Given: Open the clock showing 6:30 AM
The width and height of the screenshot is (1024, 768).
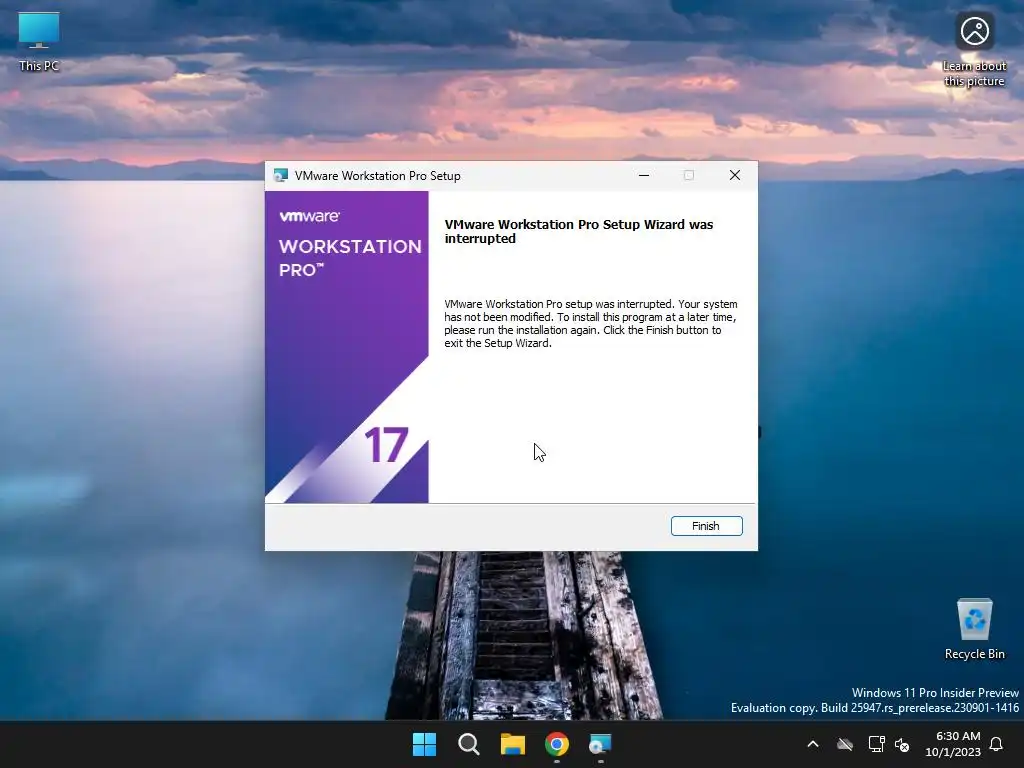Looking at the screenshot, I should tap(953, 744).
